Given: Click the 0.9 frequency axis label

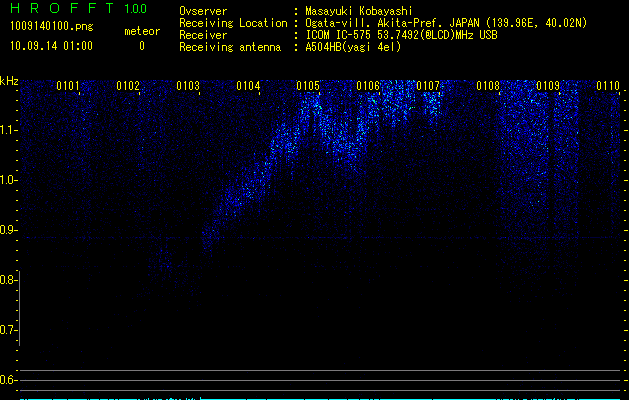Looking at the screenshot, I should click(8, 230).
